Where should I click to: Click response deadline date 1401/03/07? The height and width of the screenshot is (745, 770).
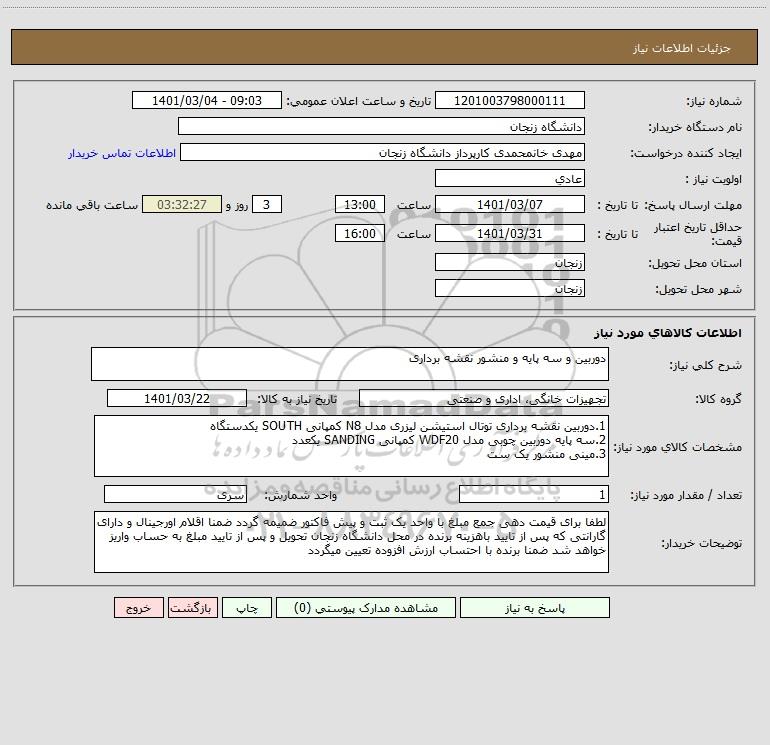coord(510,204)
